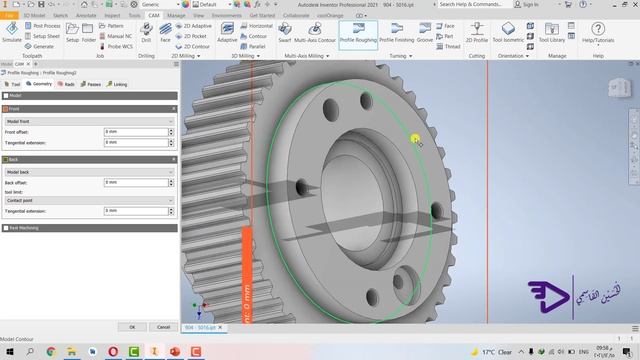Click Multi-Axis Contour operation
The image size is (640, 360).
point(315,32)
